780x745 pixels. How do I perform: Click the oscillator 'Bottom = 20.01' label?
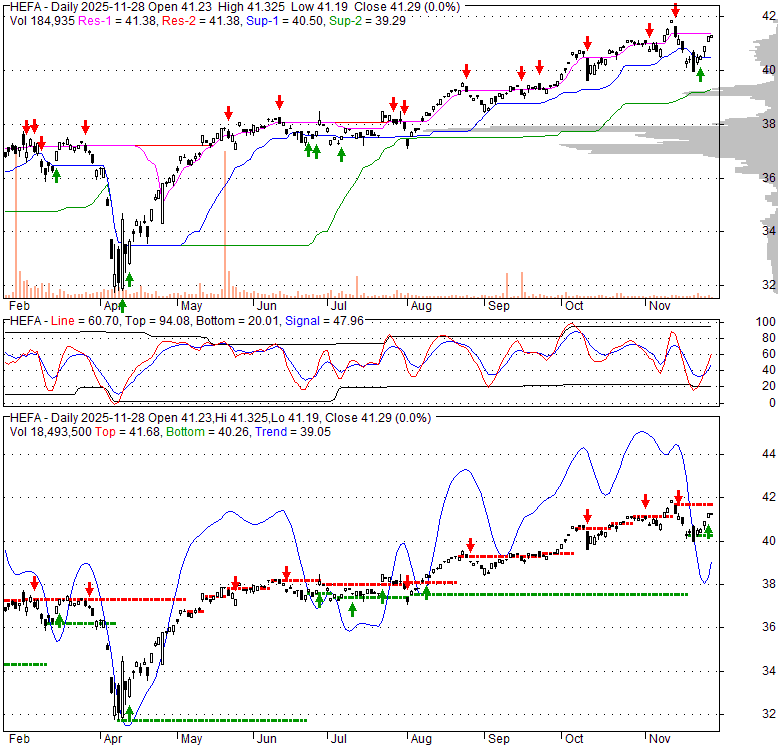click(238, 321)
